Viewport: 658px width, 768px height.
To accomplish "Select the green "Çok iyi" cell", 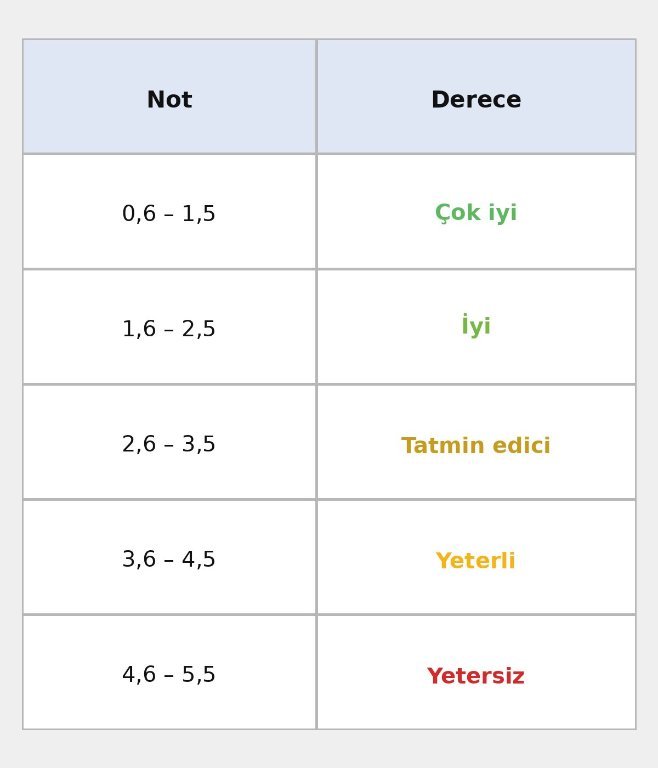I will pos(476,214).
